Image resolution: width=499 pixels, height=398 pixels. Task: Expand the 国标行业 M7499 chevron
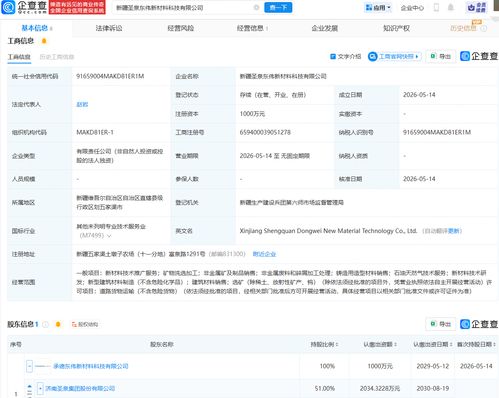tap(109, 236)
